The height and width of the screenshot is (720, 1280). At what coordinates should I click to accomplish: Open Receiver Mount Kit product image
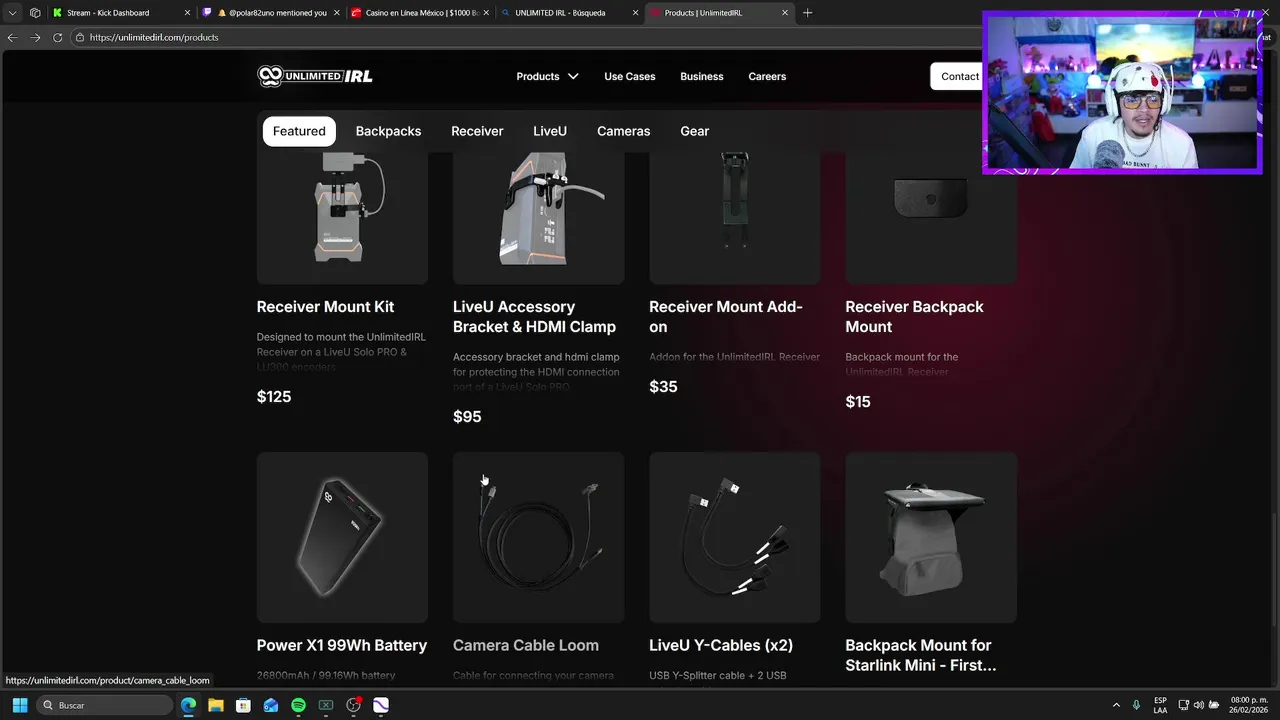point(342,217)
